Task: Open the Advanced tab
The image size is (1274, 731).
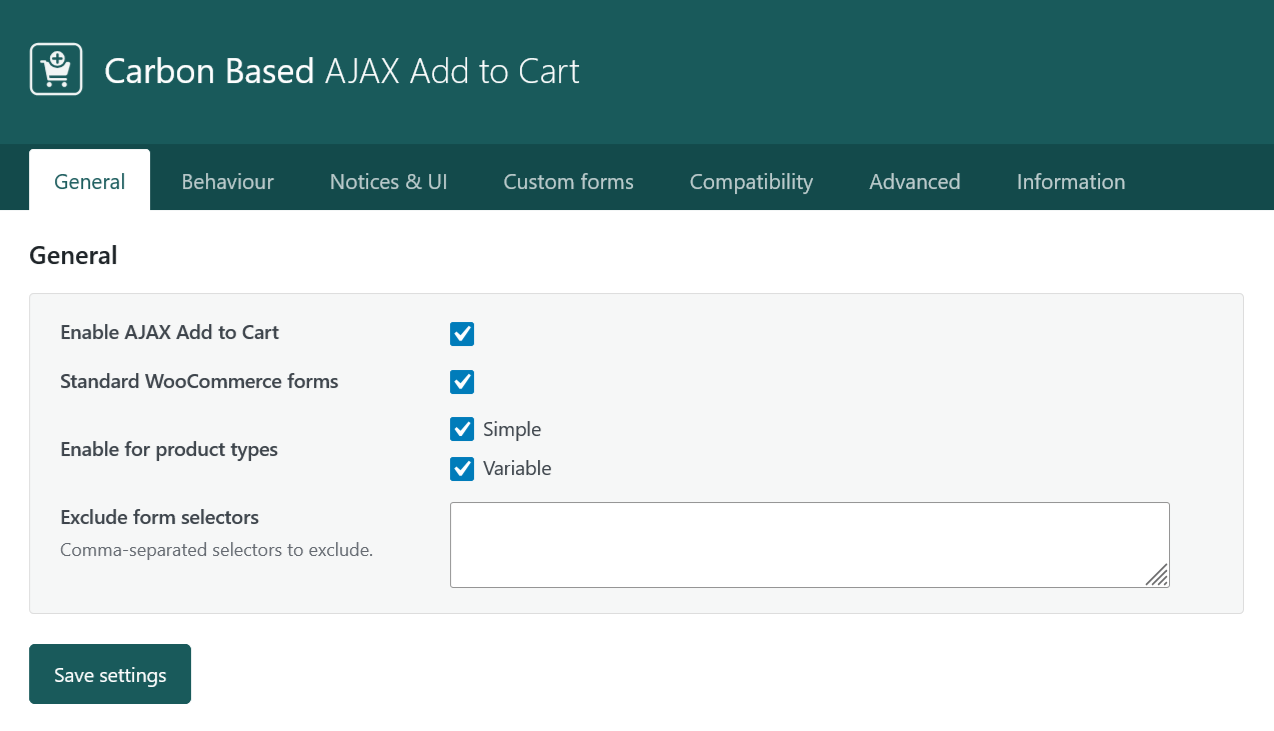Action: click(x=915, y=181)
